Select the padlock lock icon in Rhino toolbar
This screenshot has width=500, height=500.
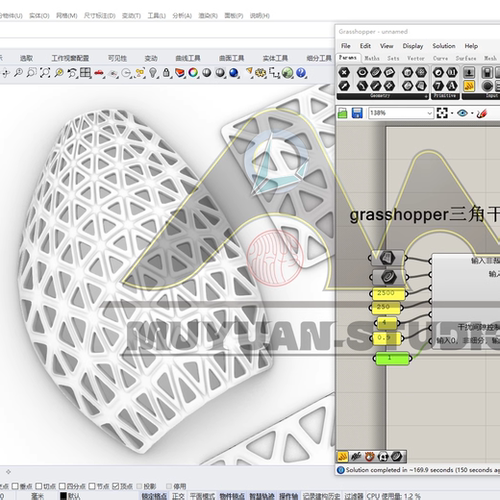coord(166,73)
